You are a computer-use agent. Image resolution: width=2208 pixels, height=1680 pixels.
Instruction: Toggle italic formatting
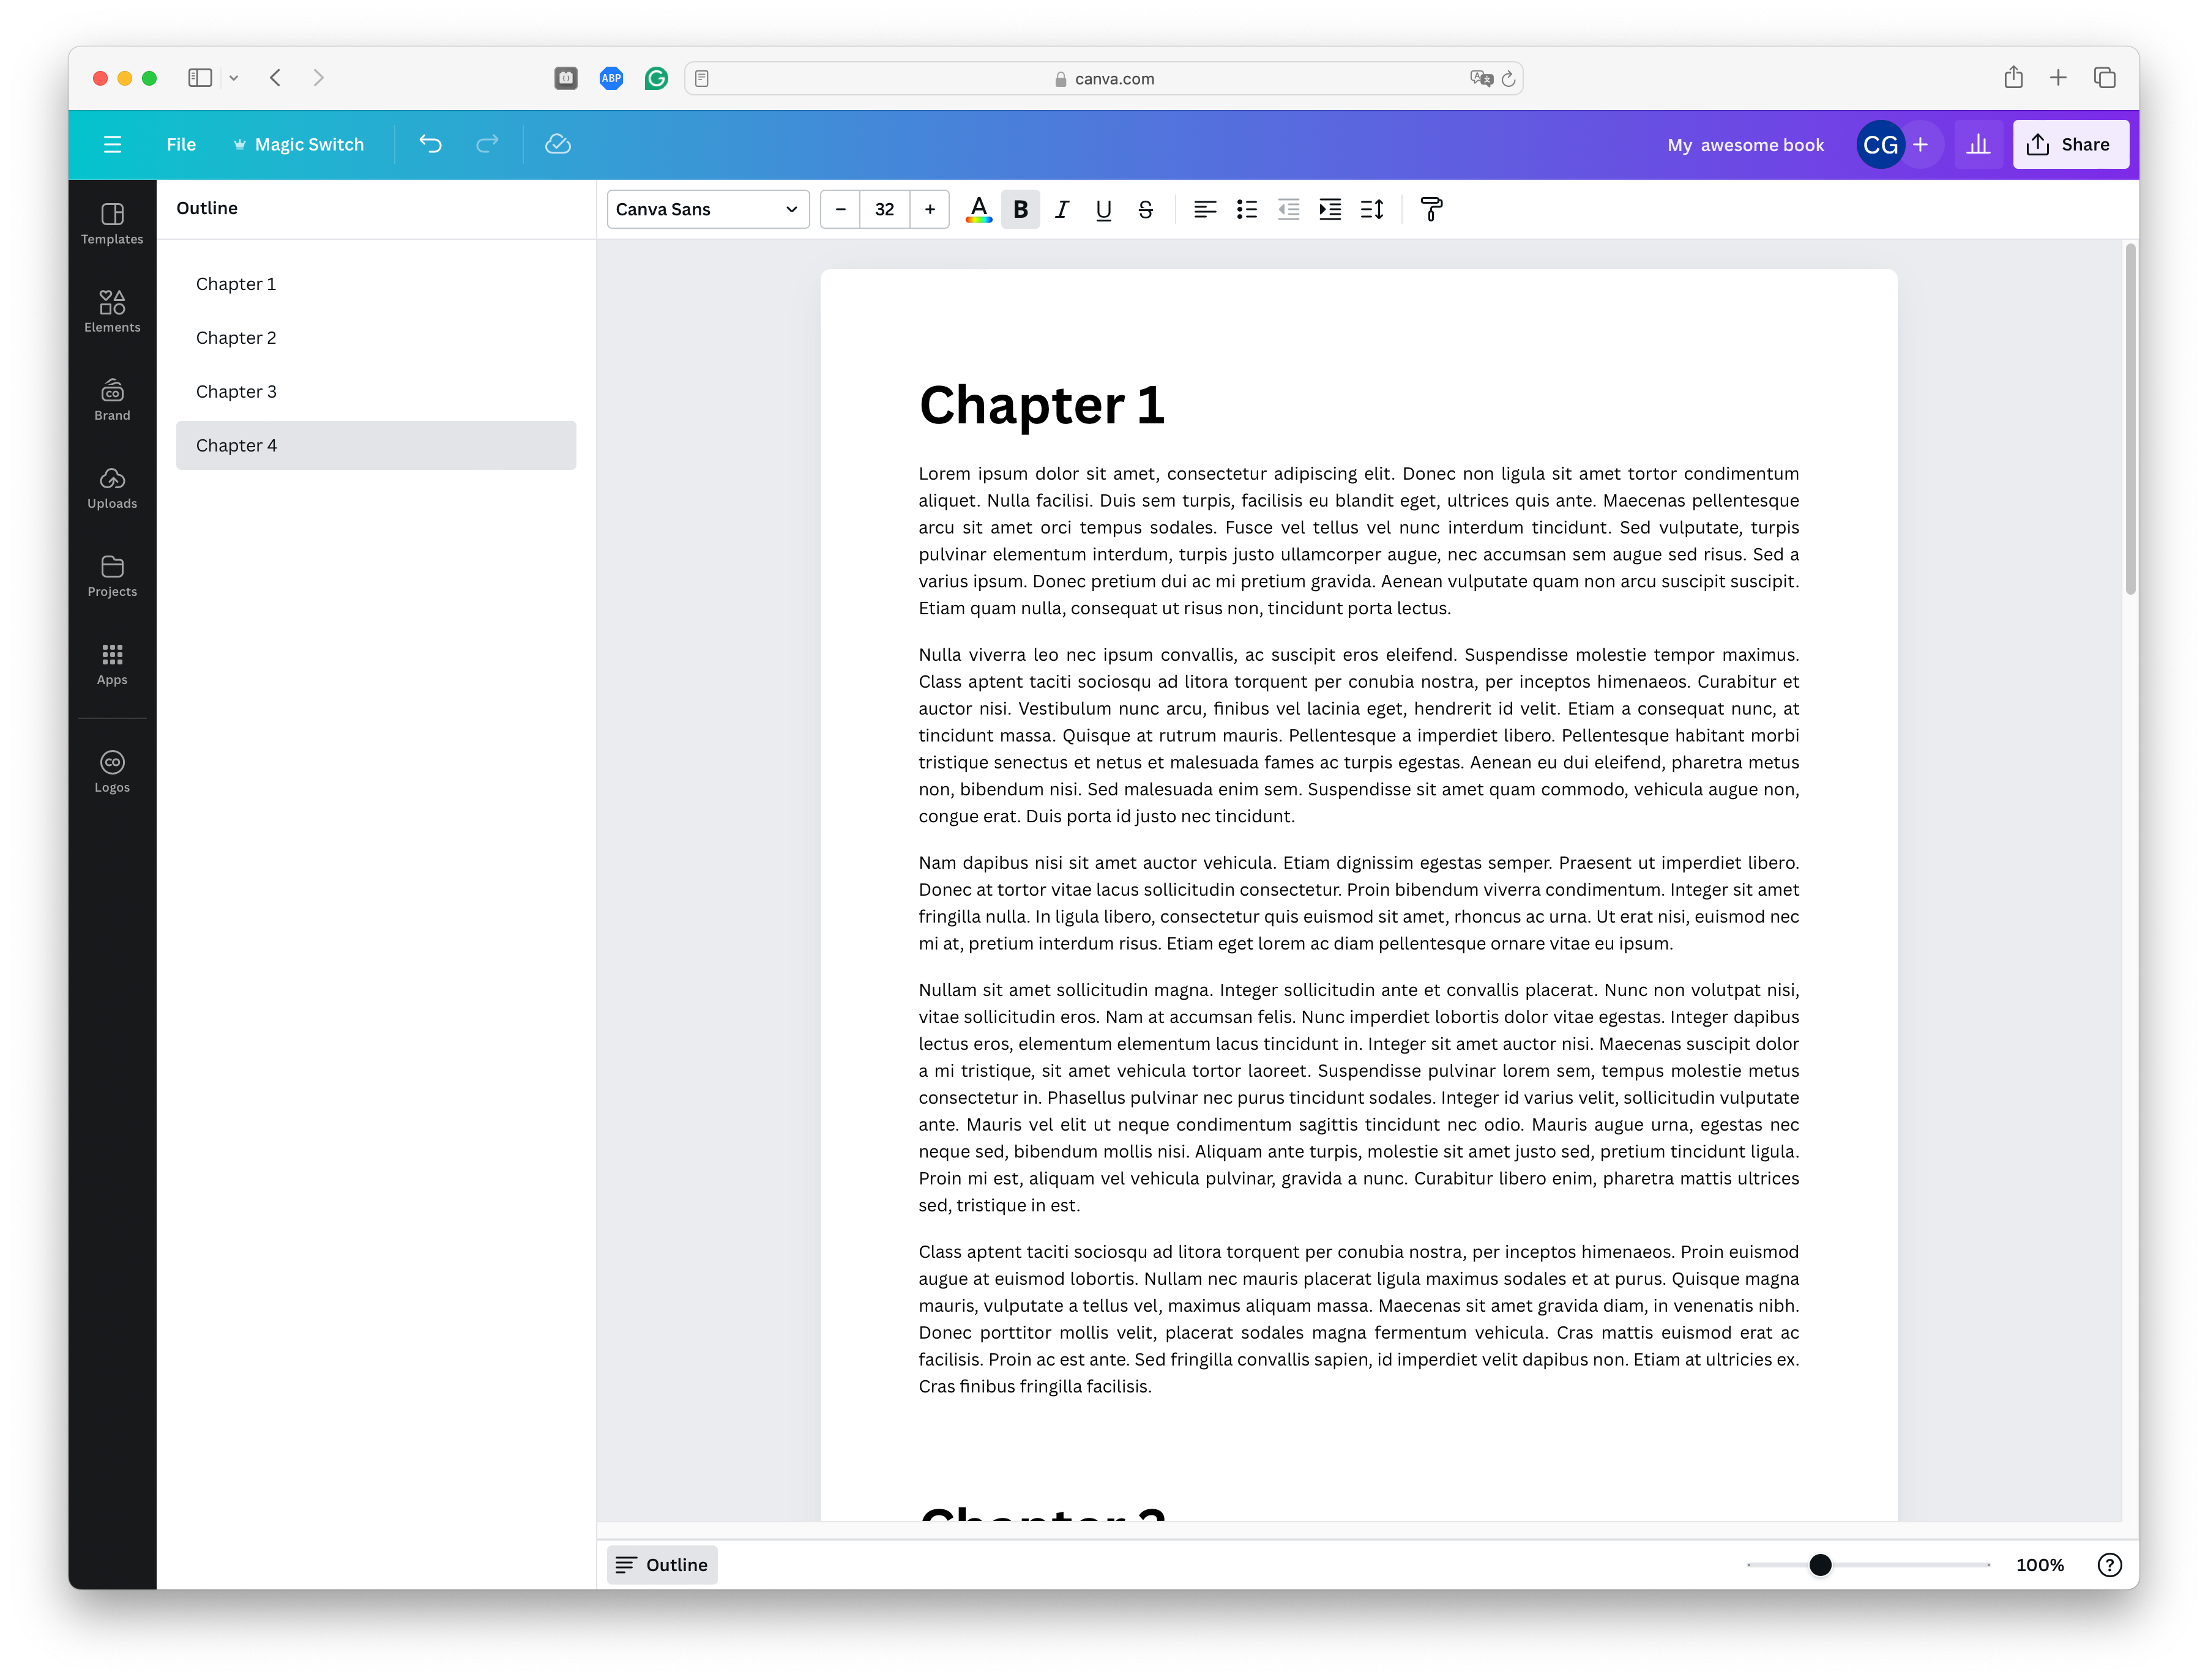[1062, 209]
